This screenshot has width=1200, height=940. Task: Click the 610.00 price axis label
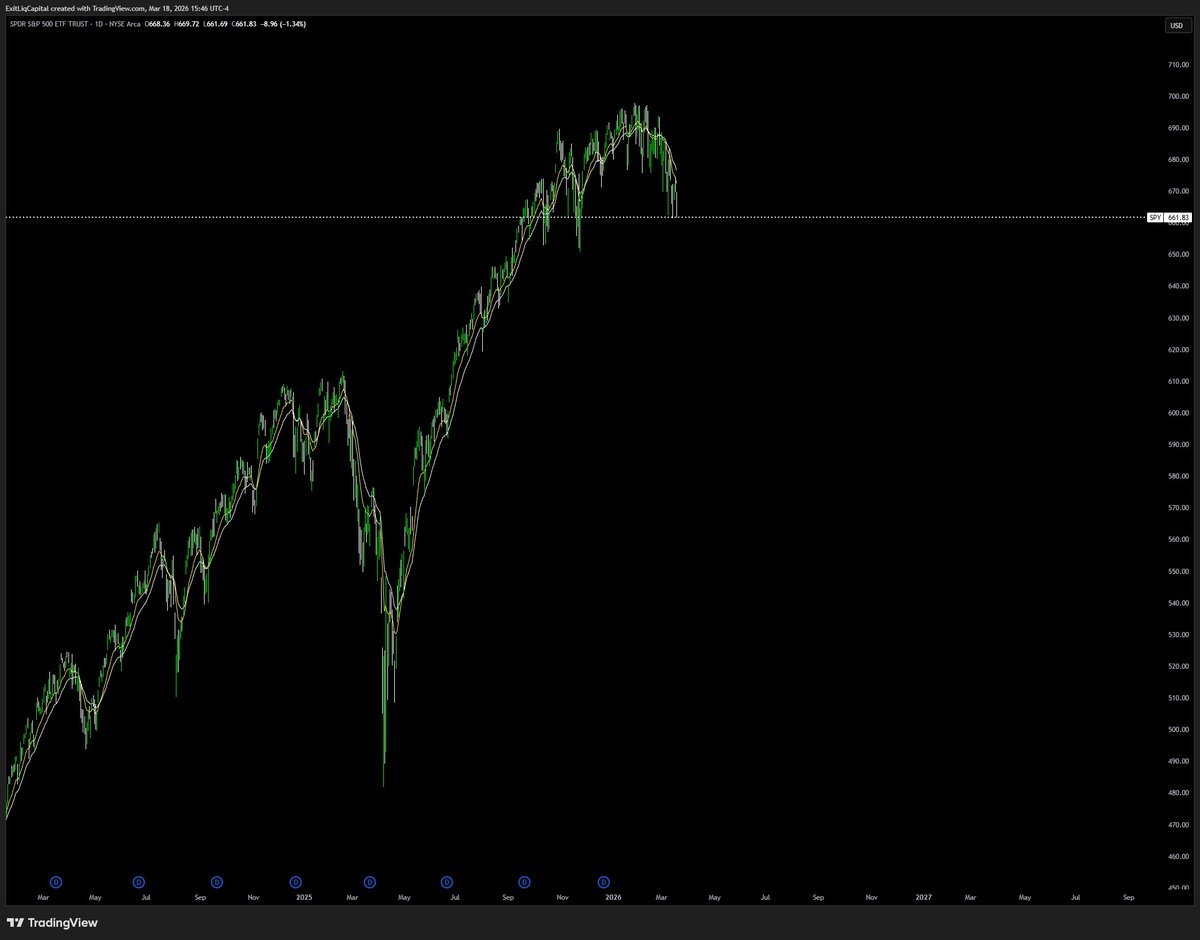[x=1177, y=382]
